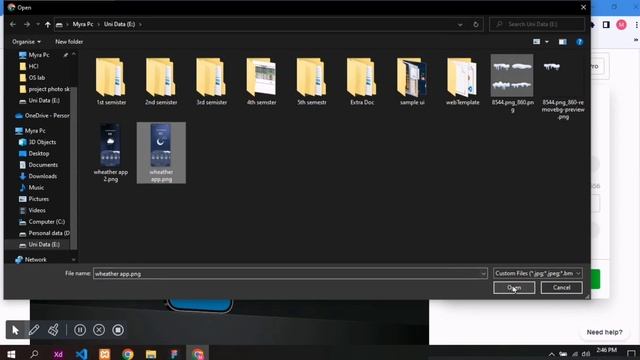Change the view layout icon
The height and width of the screenshot is (360, 640).
tap(537, 42)
